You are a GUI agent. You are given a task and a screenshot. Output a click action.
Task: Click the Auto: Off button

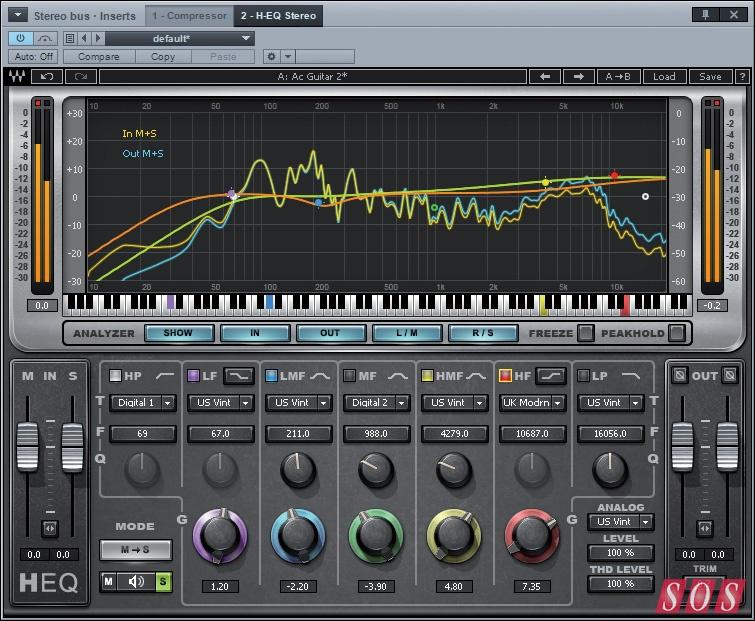(33, 56)
